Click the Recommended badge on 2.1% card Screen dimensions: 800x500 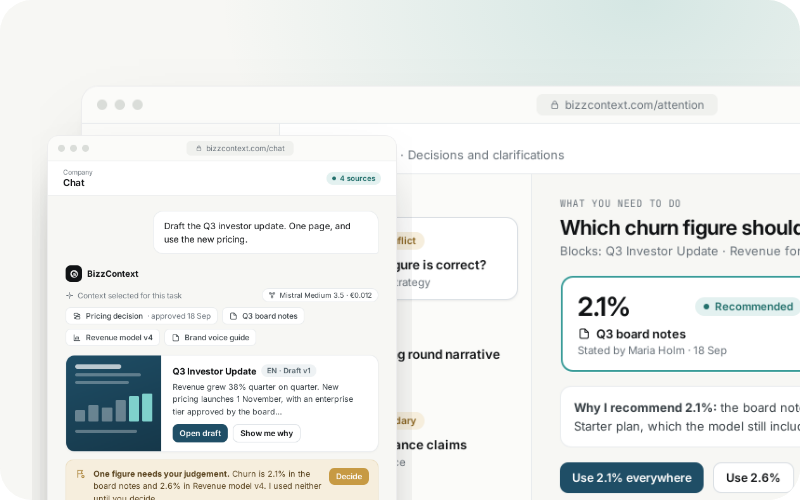(x=746, y=307)
